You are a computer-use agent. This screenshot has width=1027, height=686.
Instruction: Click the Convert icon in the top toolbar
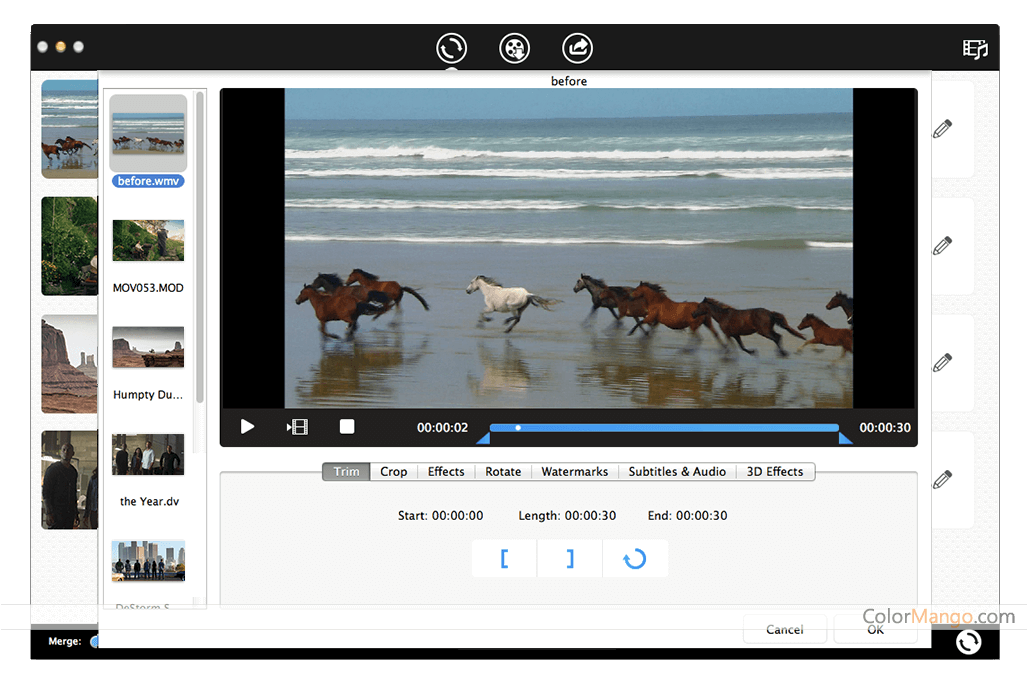pos(451,48)
